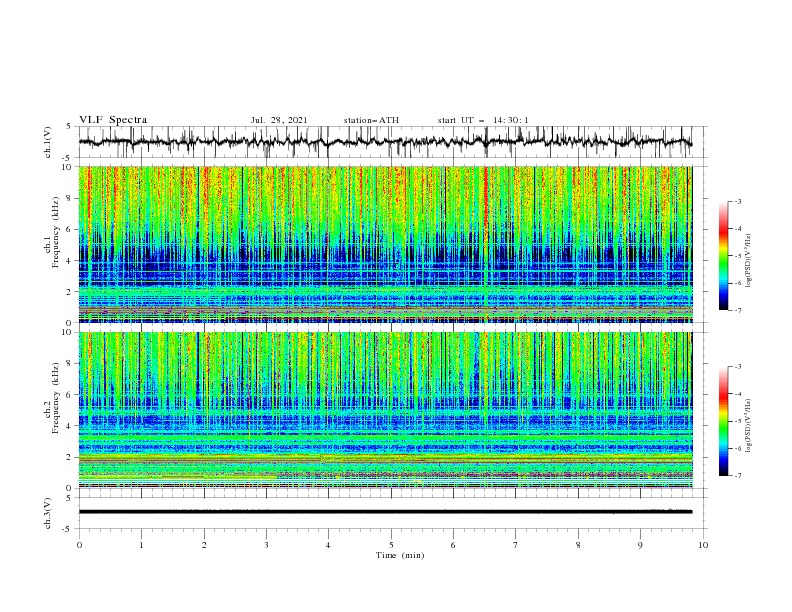
Task: Click the 'Time (min)' axis label
Action: 400,555
